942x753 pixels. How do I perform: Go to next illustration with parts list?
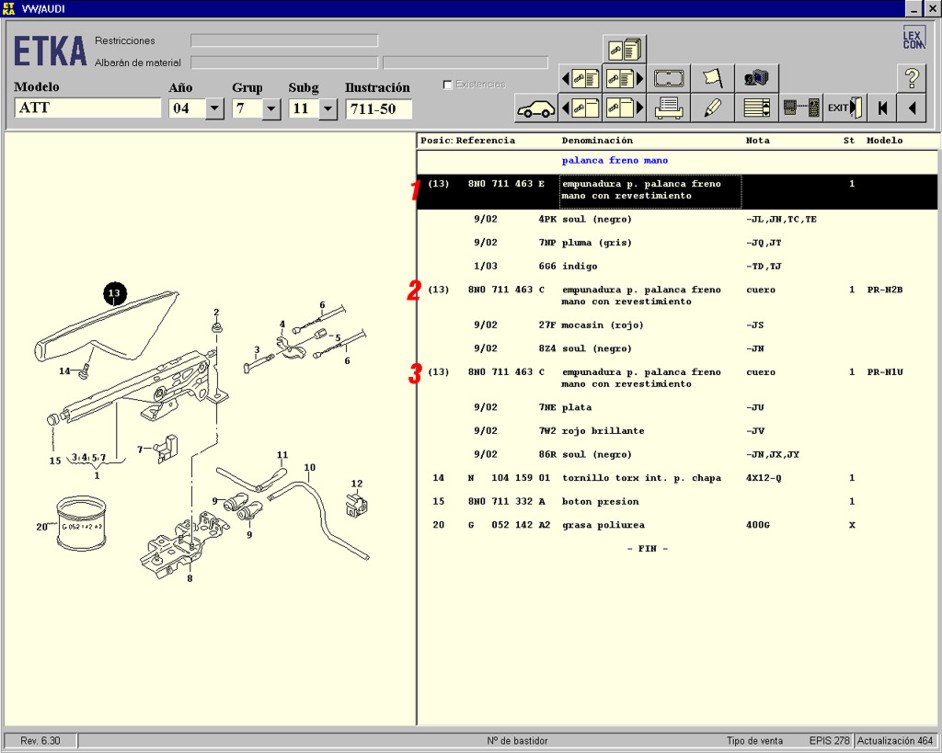pyautogui.click(x=624, y=78)
